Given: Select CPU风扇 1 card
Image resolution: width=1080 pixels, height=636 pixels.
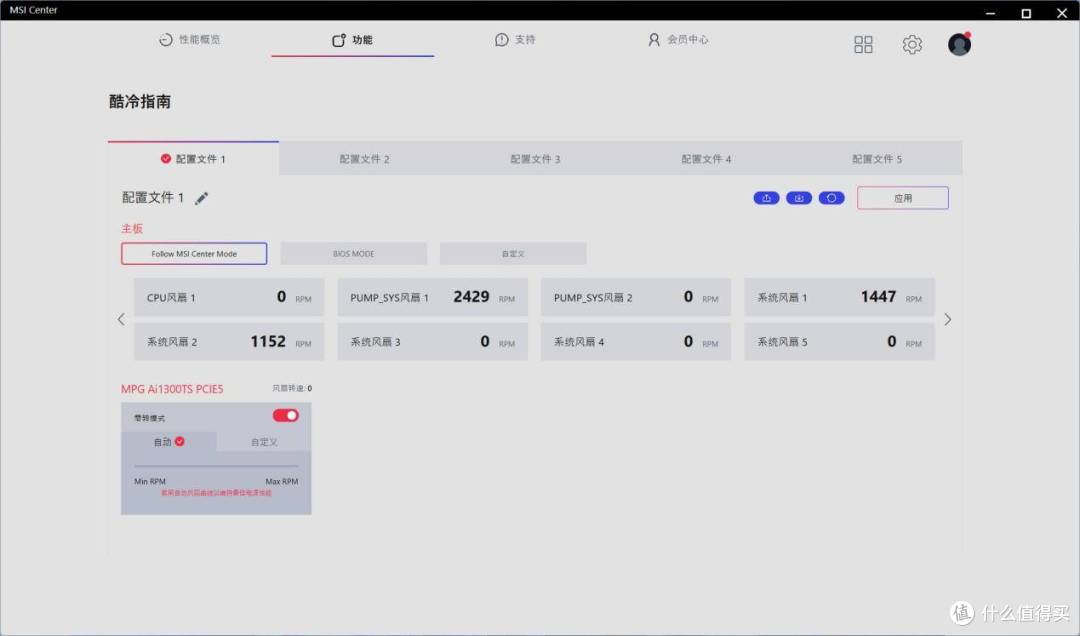Looking at the screenshot, I should (229, 298).
